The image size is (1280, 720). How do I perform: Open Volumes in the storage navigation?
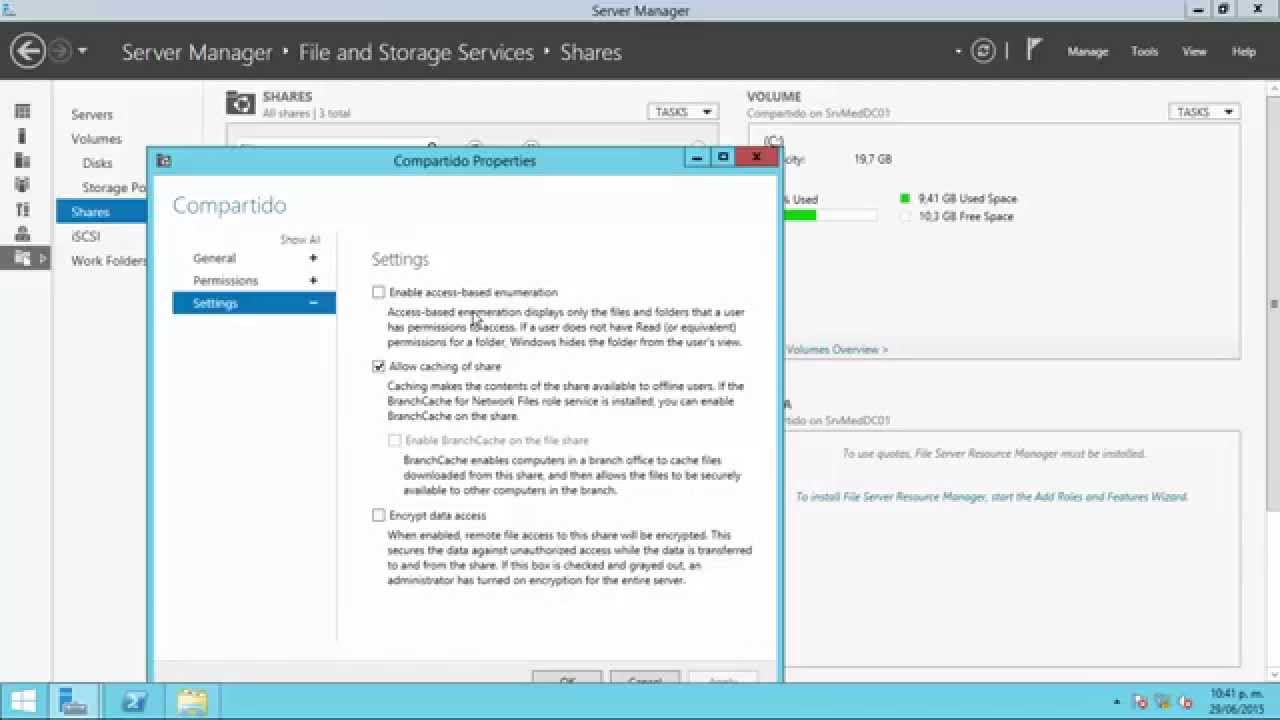coord(96,139)
